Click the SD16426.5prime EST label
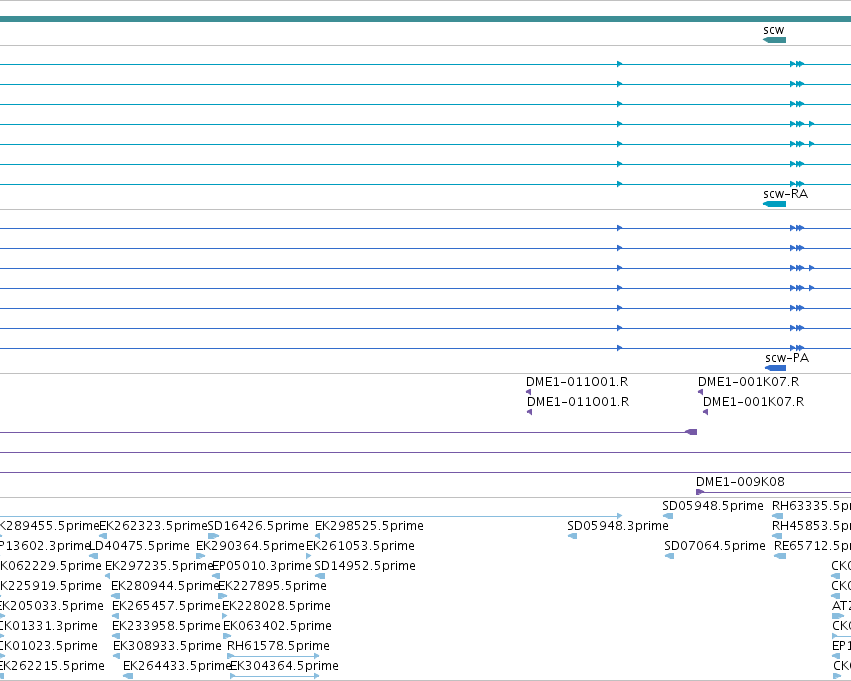Screen dimensions: 851x681 258,526
